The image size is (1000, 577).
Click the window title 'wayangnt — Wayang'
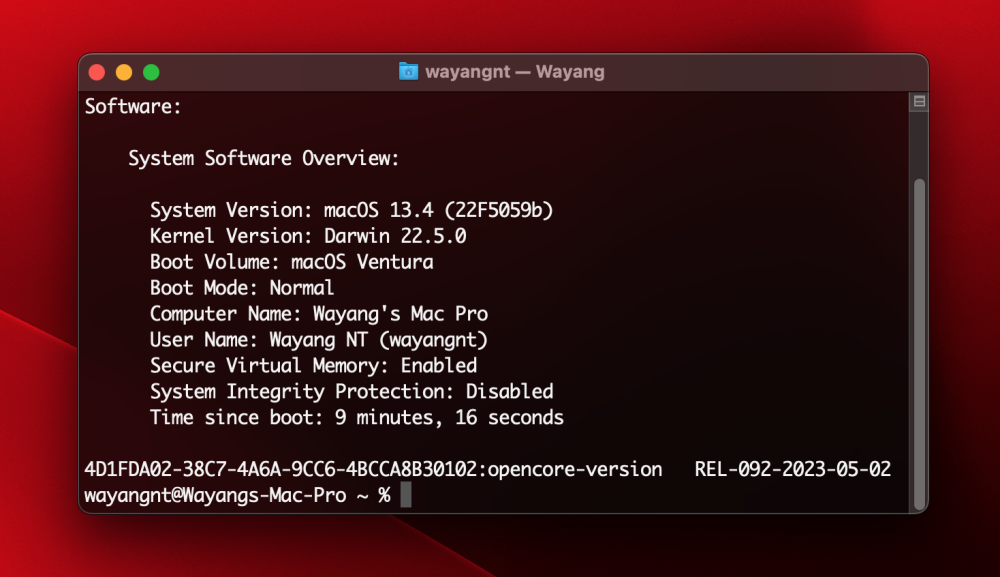point(515,71)
